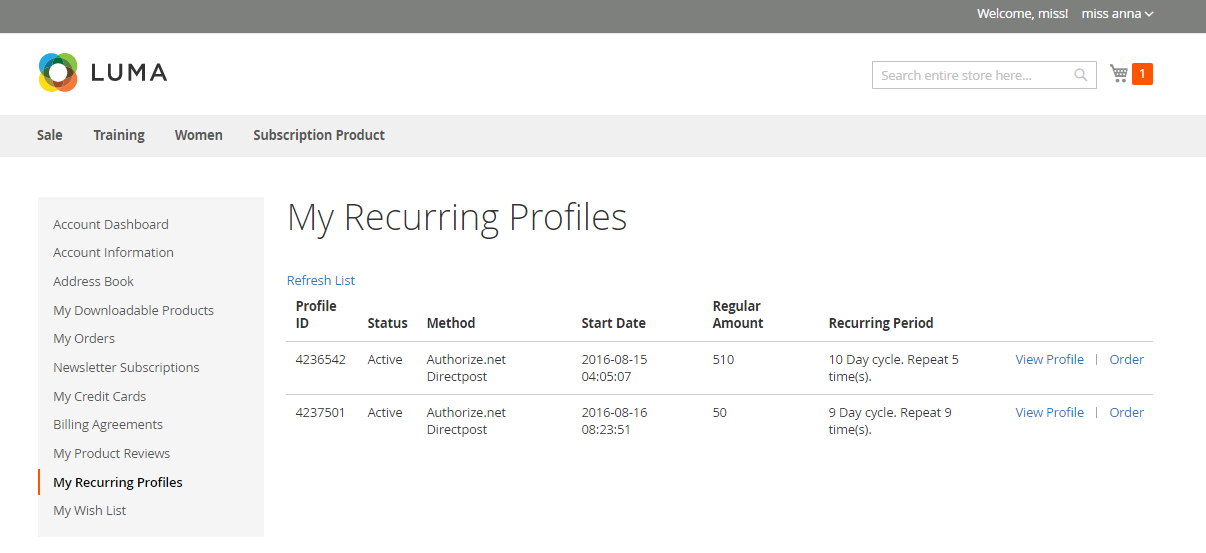Open My Wish List in sidebar
This screenshot has width=1206, height=553.
tap(90, 510)
